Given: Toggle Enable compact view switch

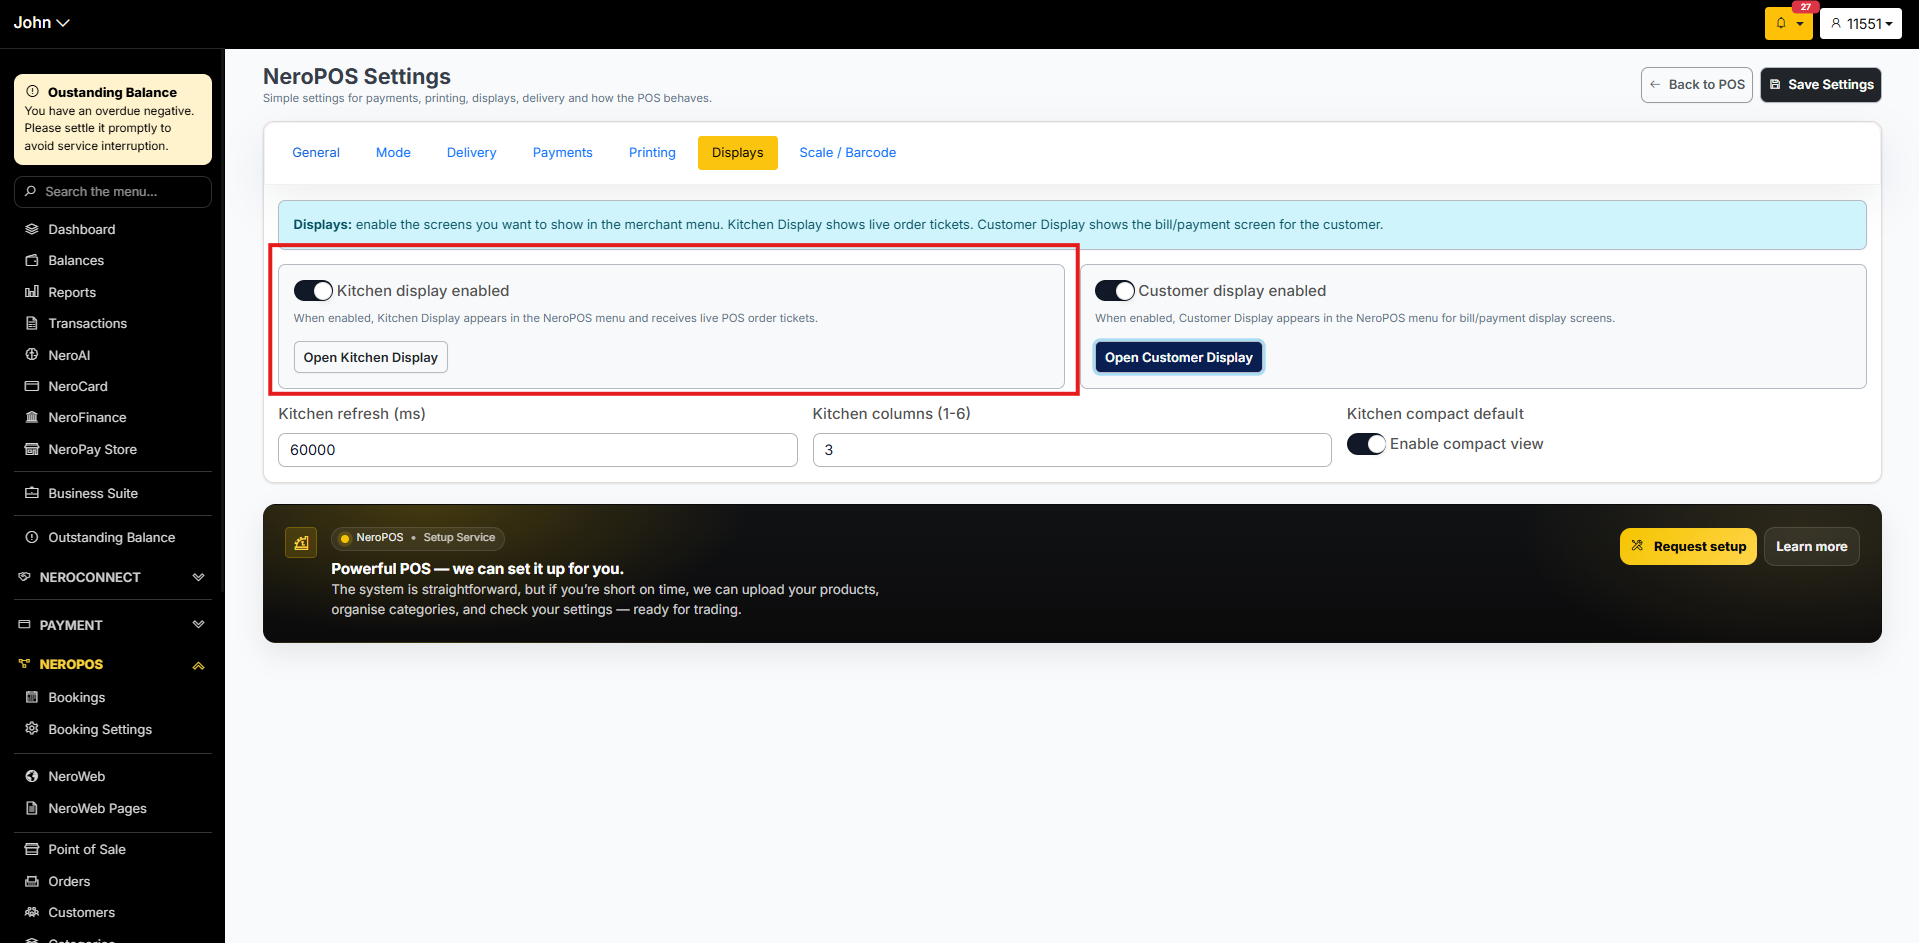Looking at the screenshot, I should point(1366,444).
